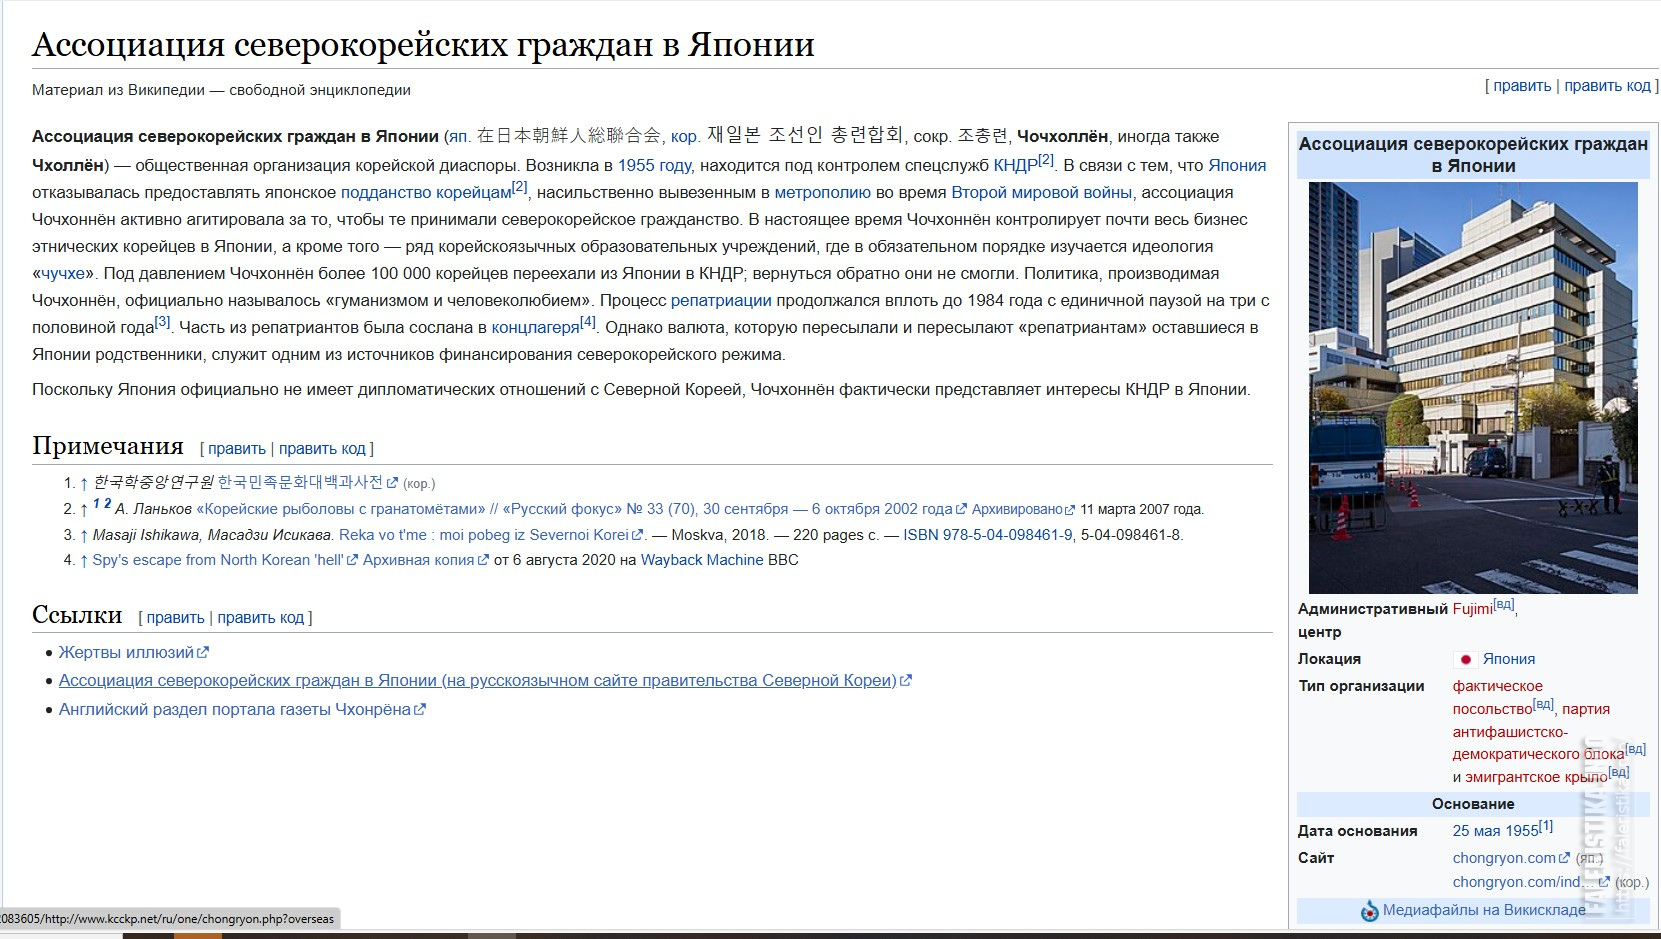Image resolution: width=1661 pixels, height=939 pixels.
Task: Open the 'Жертвы иллюзий' external link
Action: [x=133, y=652]
